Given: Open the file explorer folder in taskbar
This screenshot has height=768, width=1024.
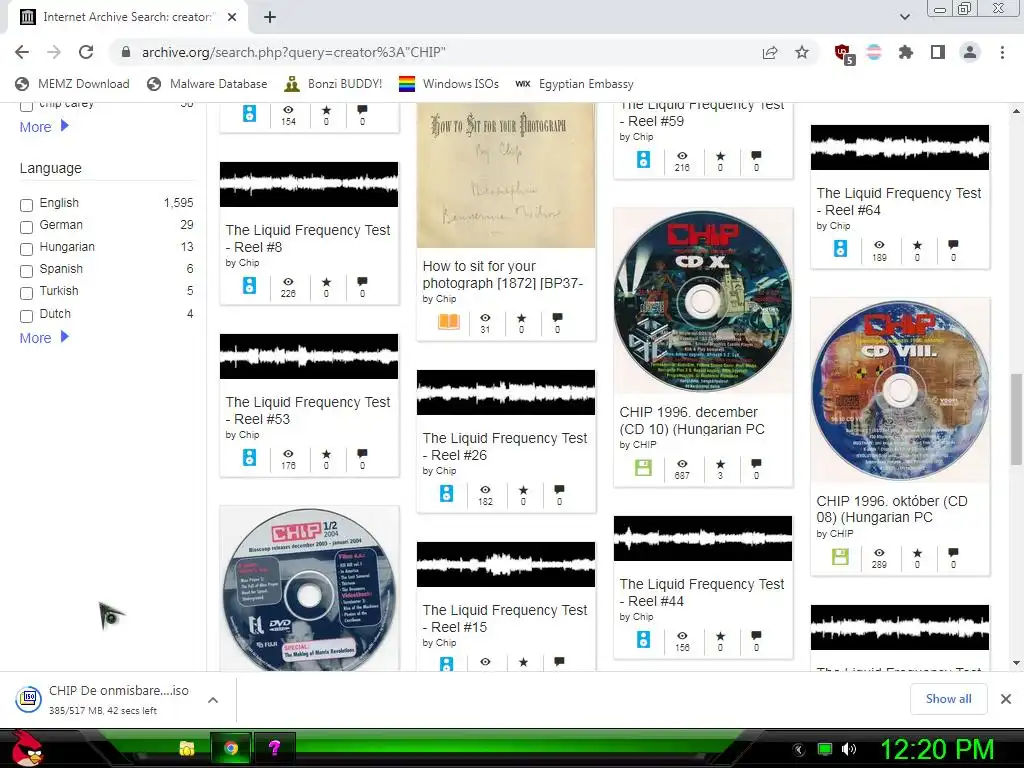Looking at the screenshot, I should point(187,748).
